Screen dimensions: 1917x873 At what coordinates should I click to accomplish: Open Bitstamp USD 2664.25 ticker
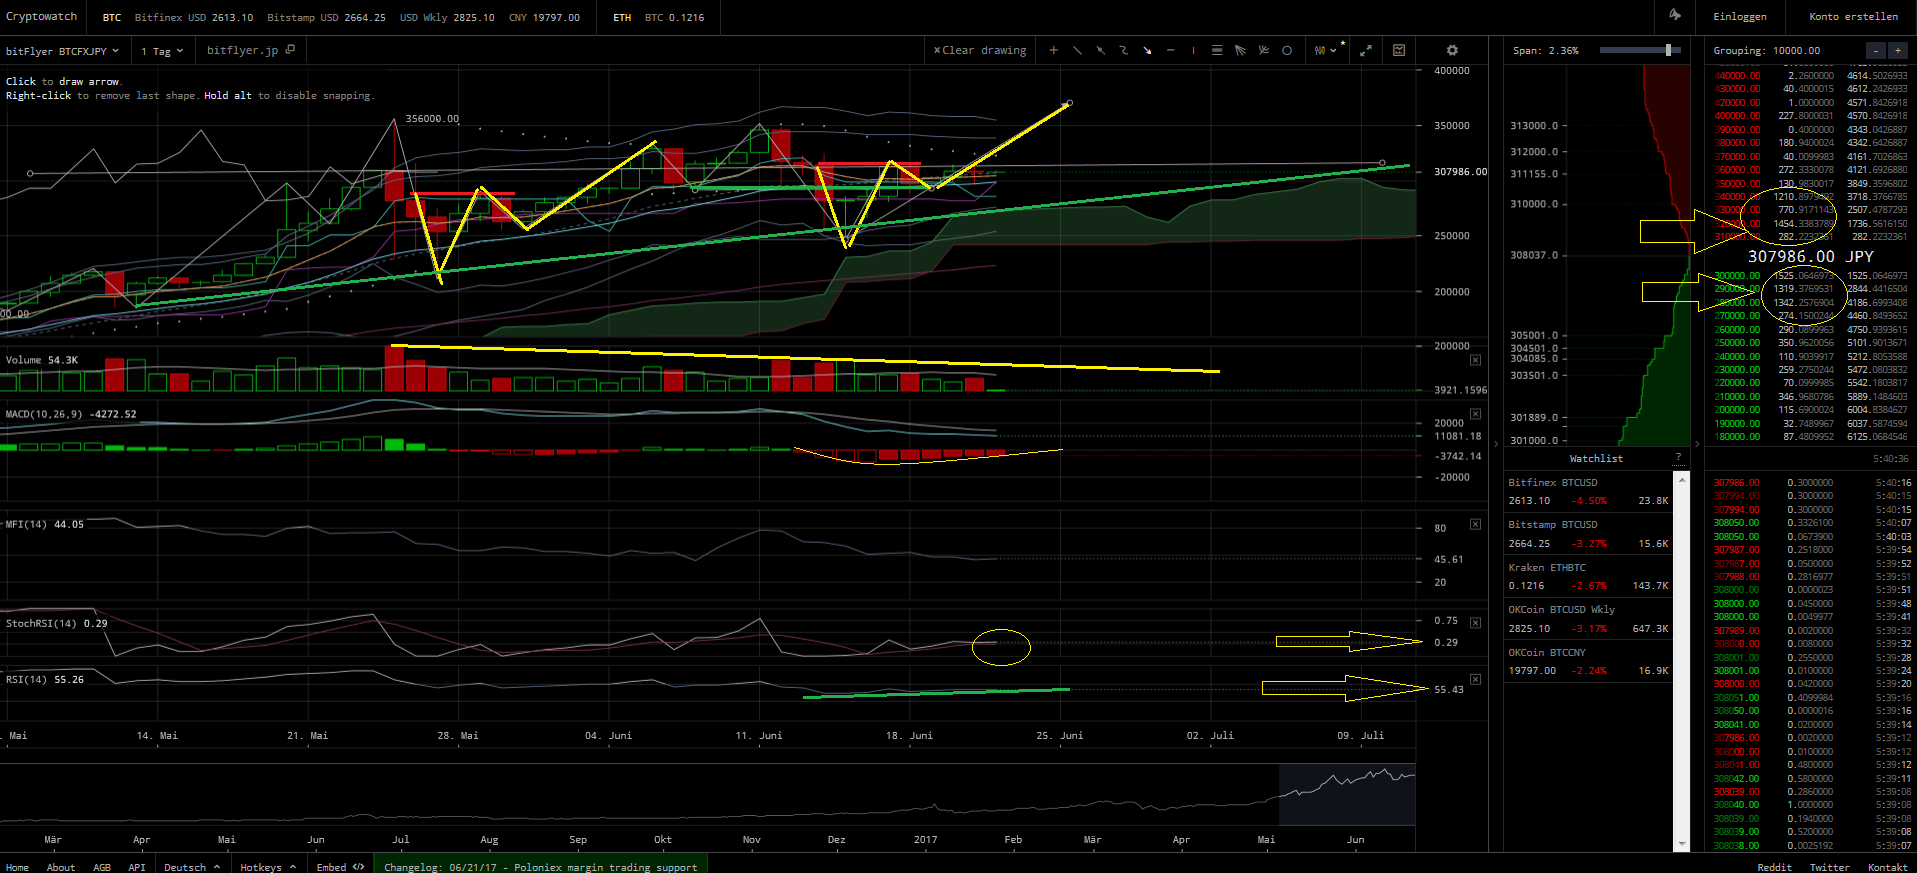[x=326, y=17]
